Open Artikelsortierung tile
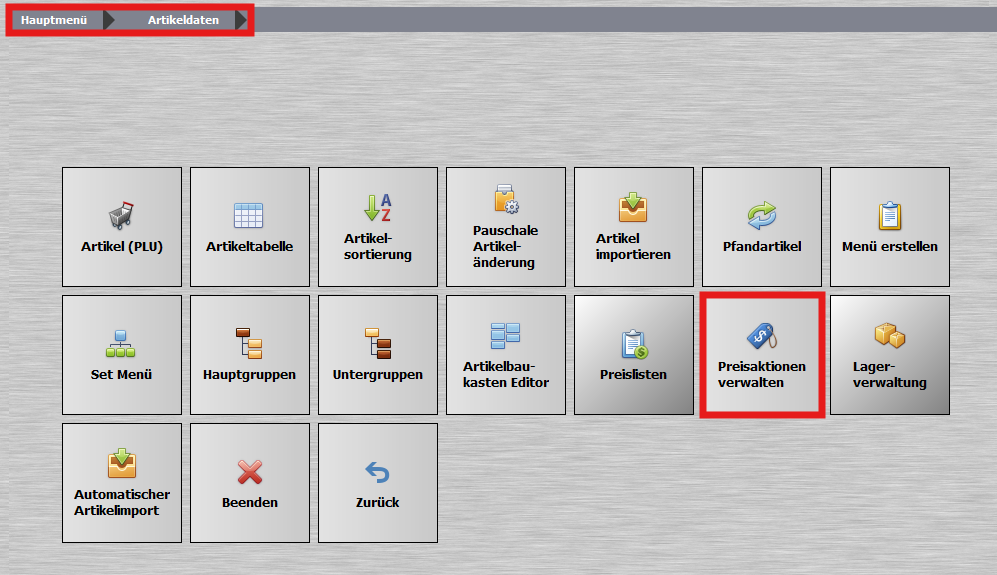The height and width of the screenshot is (575, 997). coord(378,227)
